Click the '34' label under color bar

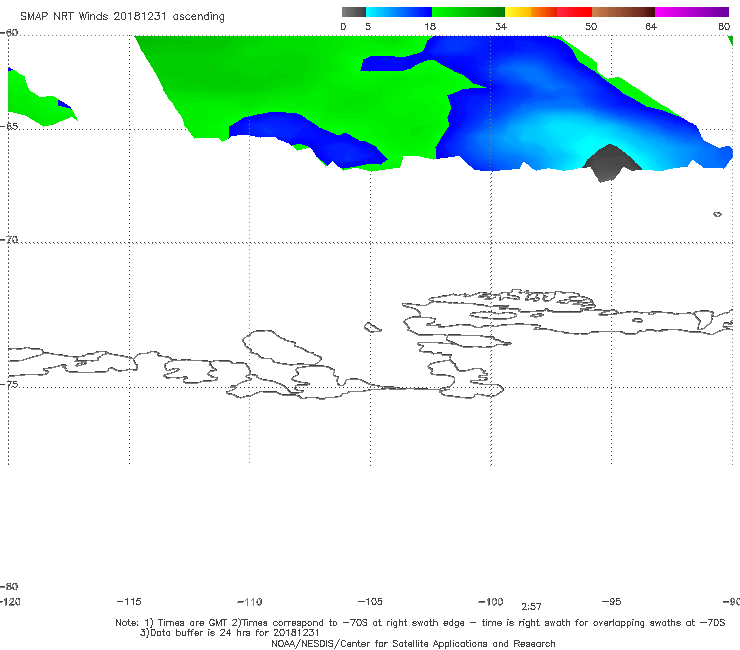click(501, 27)
